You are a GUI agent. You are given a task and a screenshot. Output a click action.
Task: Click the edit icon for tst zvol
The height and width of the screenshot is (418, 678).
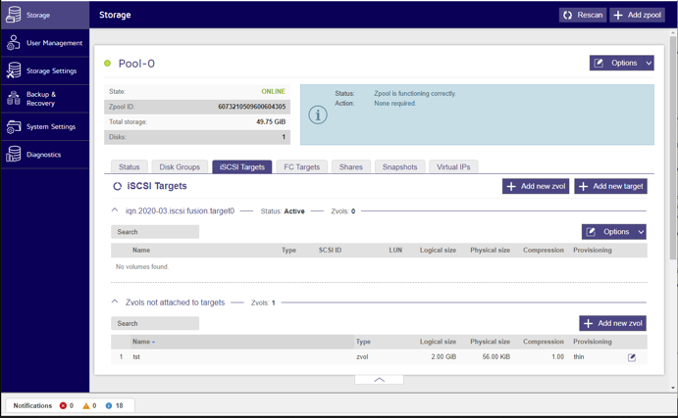coord(632,357)
